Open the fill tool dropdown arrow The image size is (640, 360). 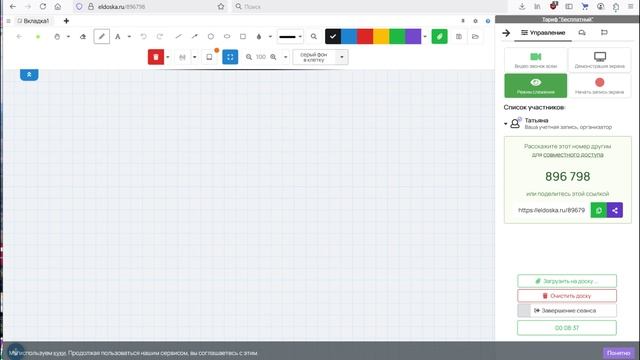pos(270,37)
